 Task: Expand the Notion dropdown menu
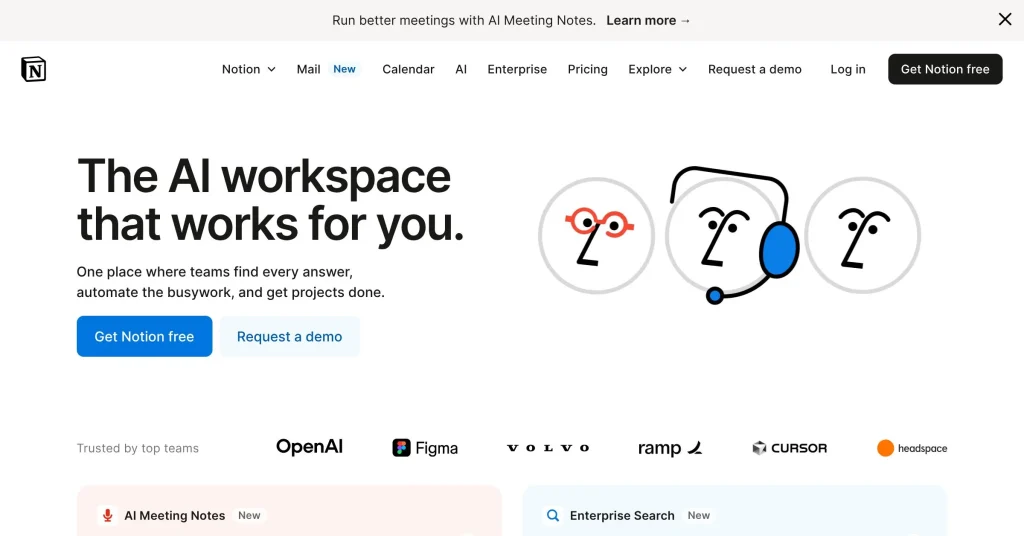249,69
